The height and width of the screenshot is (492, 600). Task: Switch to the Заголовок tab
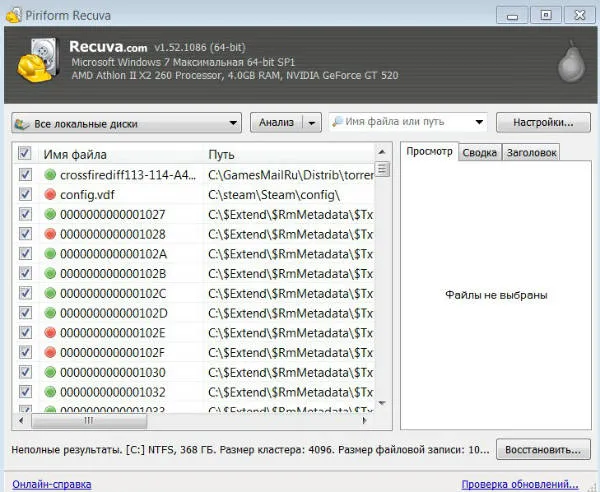(531, 153)
